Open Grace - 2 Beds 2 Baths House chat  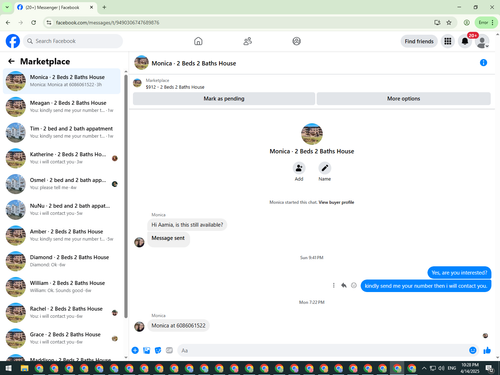(x=62, y=338)
